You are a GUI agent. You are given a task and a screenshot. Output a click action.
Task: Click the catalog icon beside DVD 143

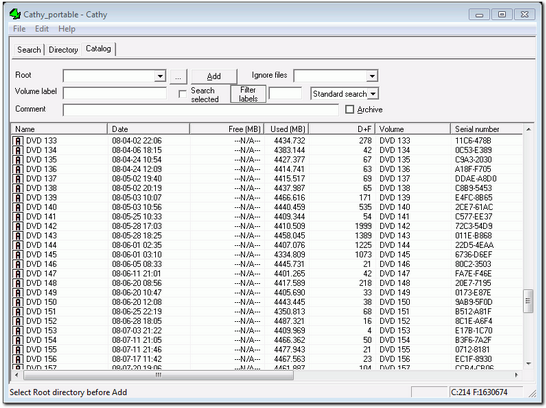pyautogui.click(x=18, y=236)
